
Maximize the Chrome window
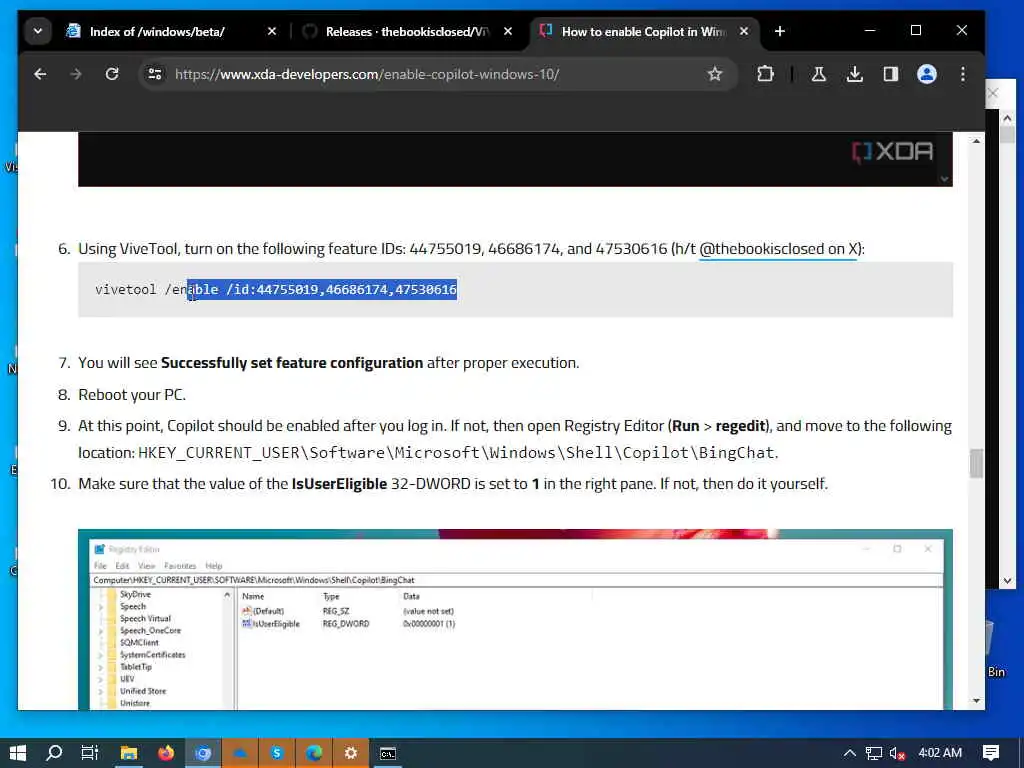click(916, 31)
